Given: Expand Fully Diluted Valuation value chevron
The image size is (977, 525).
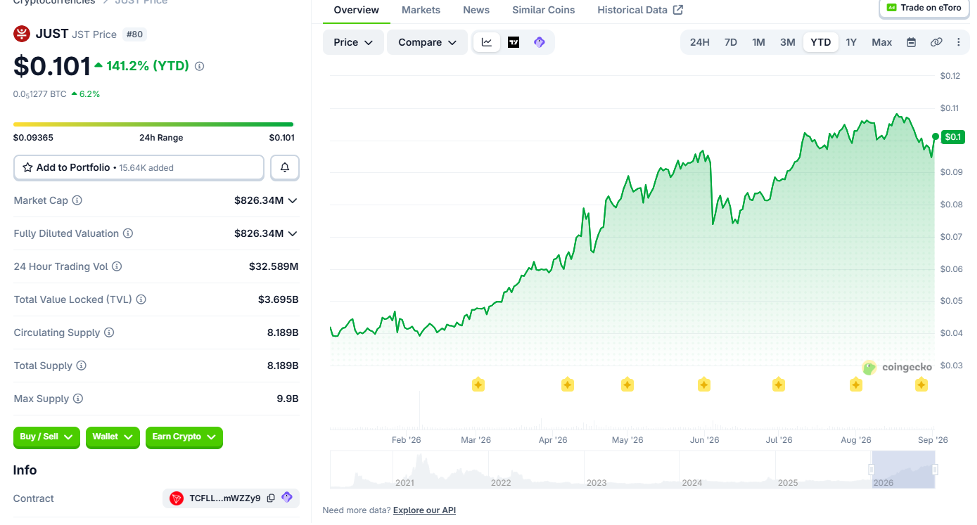Looking at the screenshot, I should tap(293, 234).
